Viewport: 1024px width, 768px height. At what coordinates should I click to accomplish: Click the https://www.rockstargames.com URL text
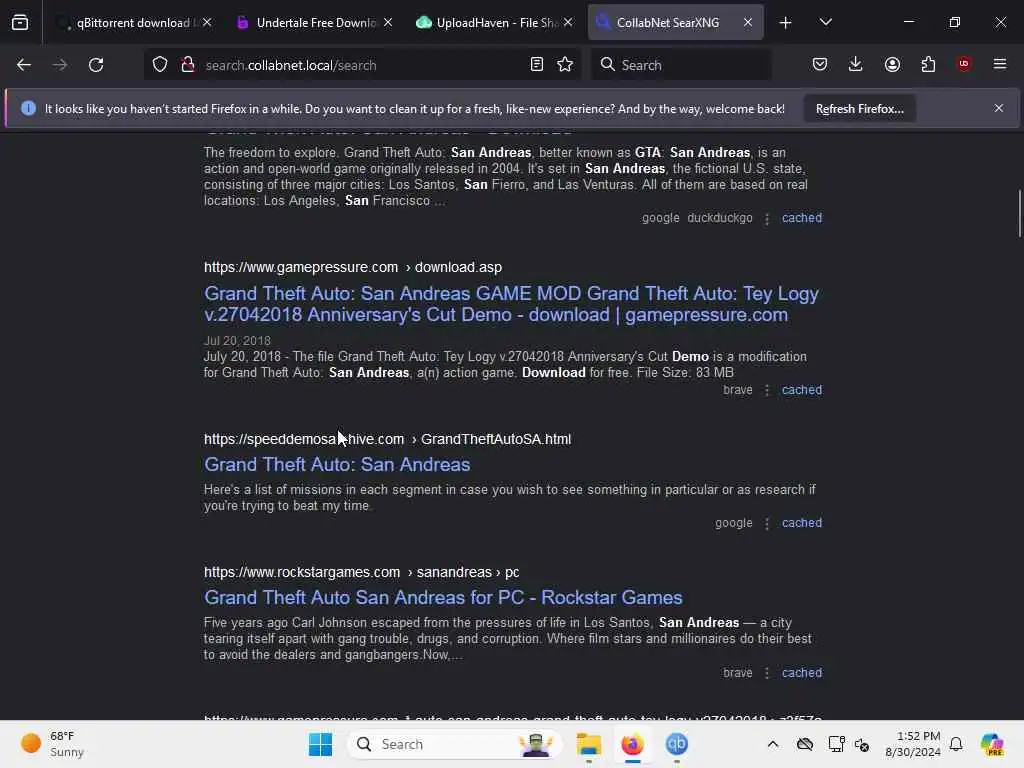[x=302, y=572]
